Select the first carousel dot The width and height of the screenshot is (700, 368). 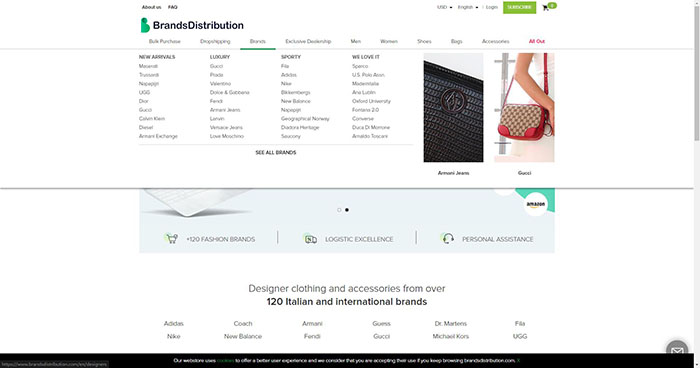coord(339,210)
